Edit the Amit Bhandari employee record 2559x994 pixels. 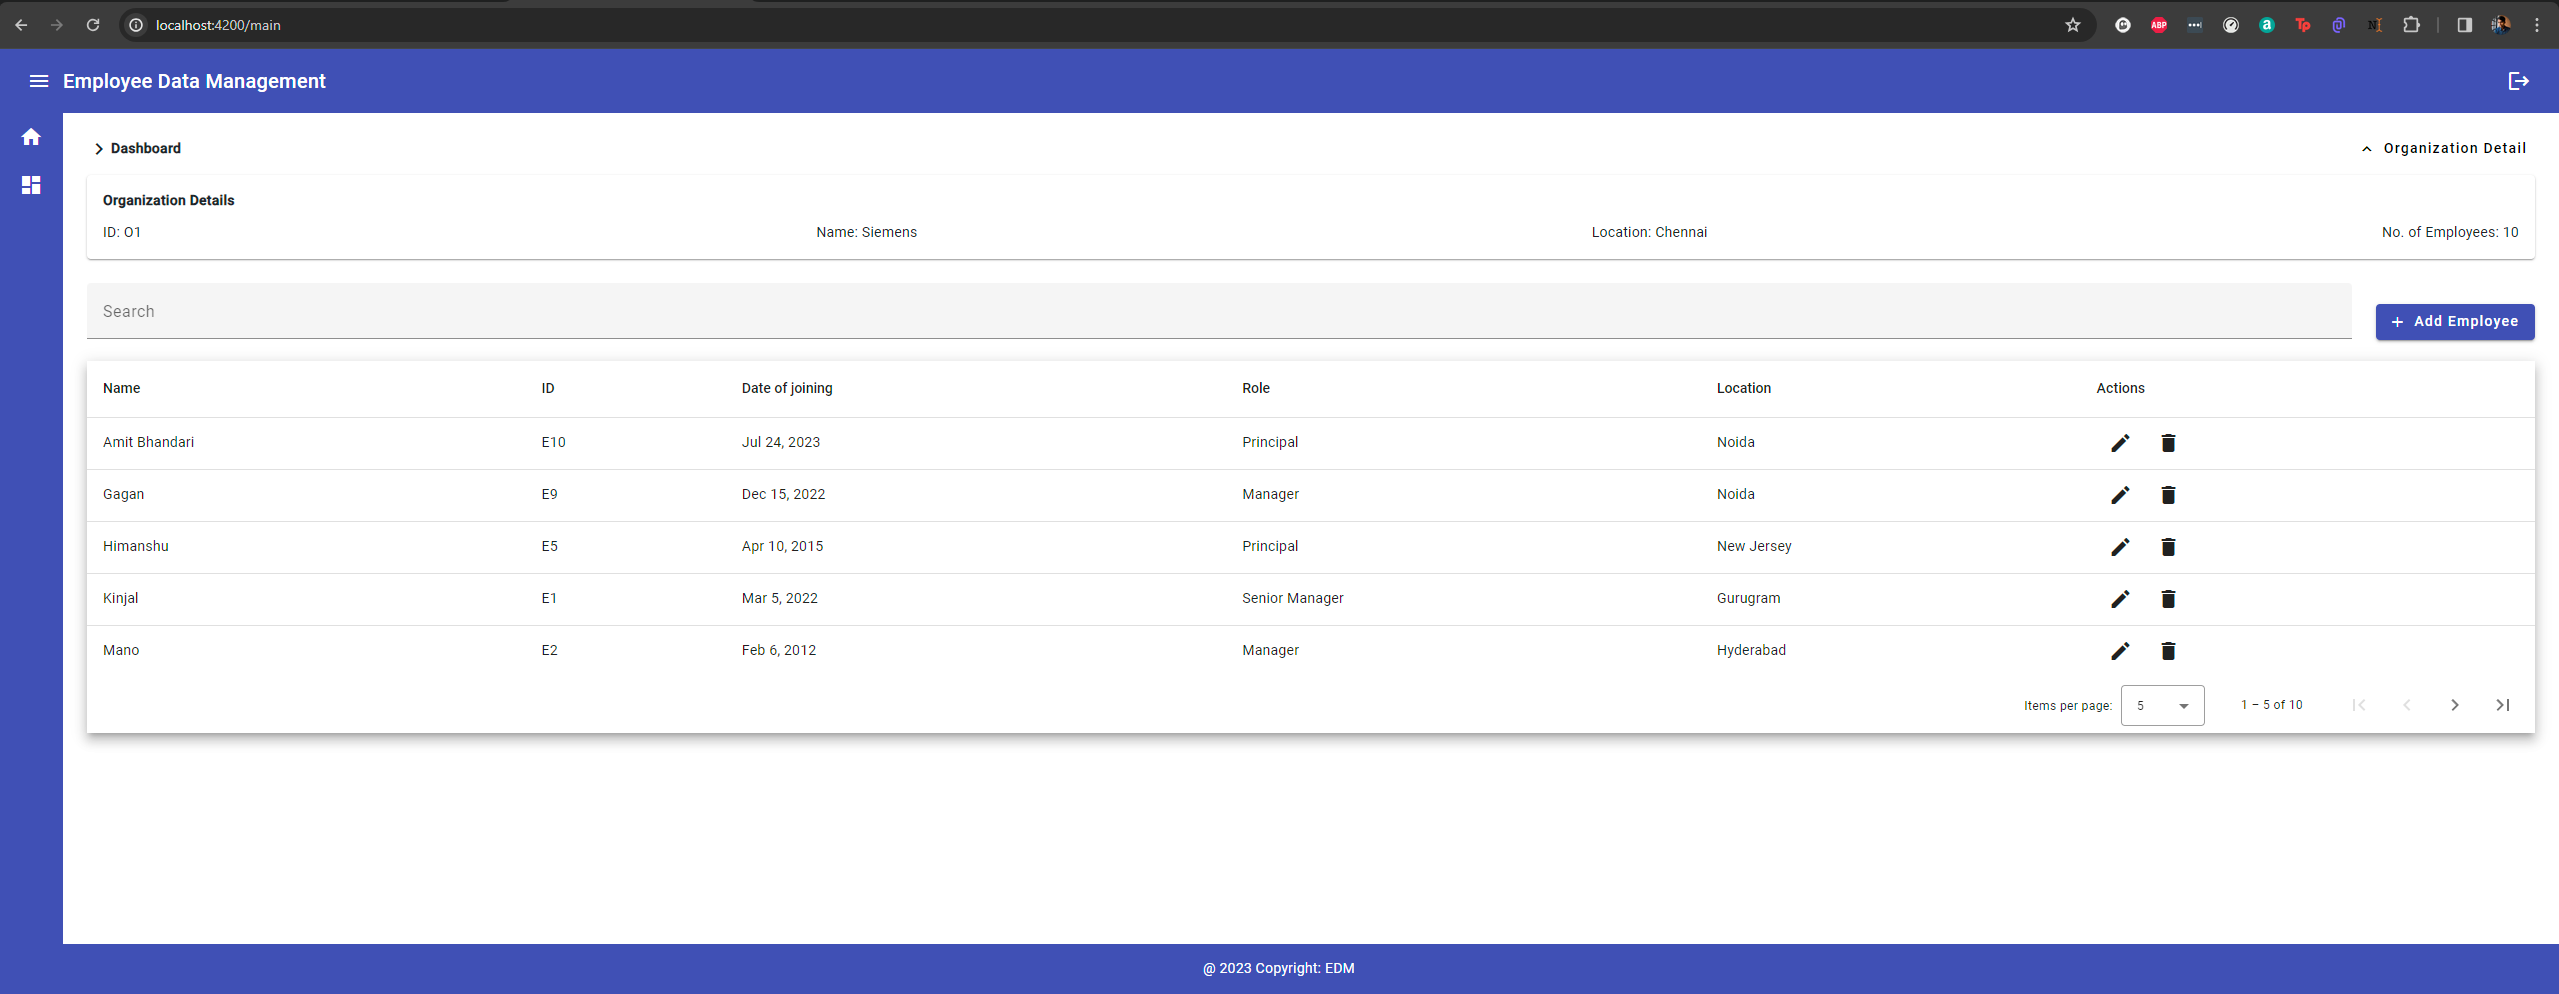pyautogui.click(x=2119, y=442)
